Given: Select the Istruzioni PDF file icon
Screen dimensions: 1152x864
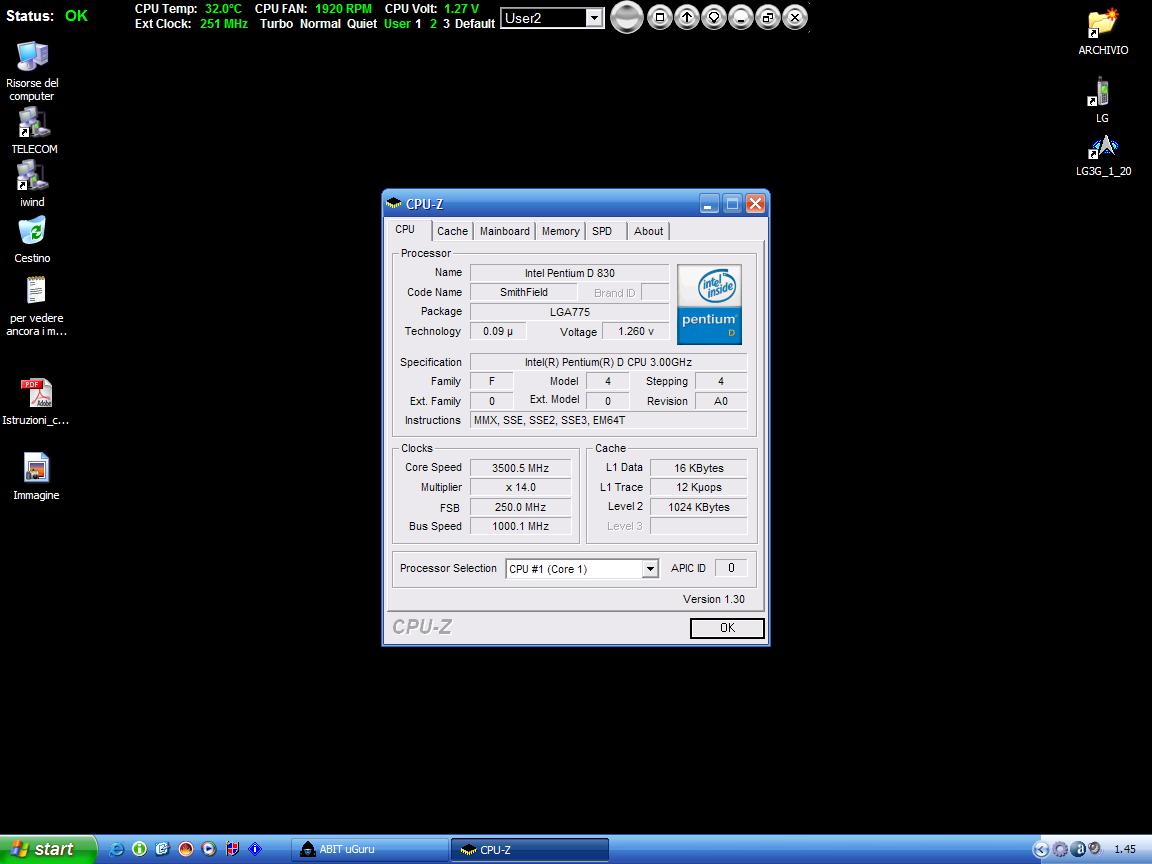Looking at the screenshot, I should [x=35, y=402].
